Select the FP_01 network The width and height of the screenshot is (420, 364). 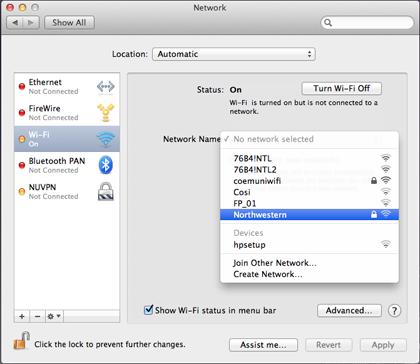[309, 203]
